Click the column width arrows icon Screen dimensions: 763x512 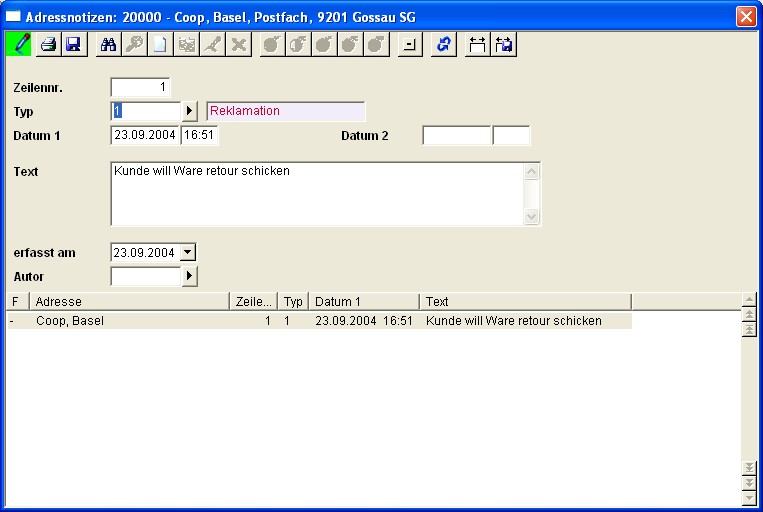(477, 44)
